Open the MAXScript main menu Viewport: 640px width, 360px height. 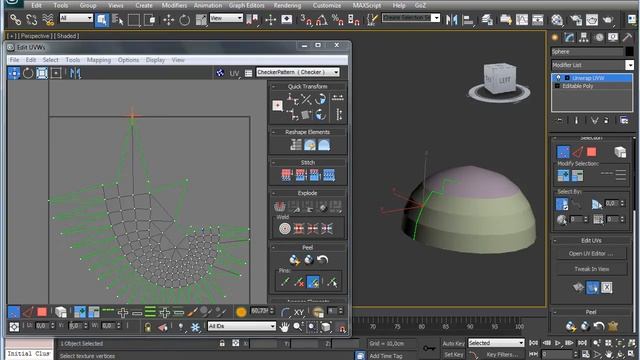click(367, 5)
